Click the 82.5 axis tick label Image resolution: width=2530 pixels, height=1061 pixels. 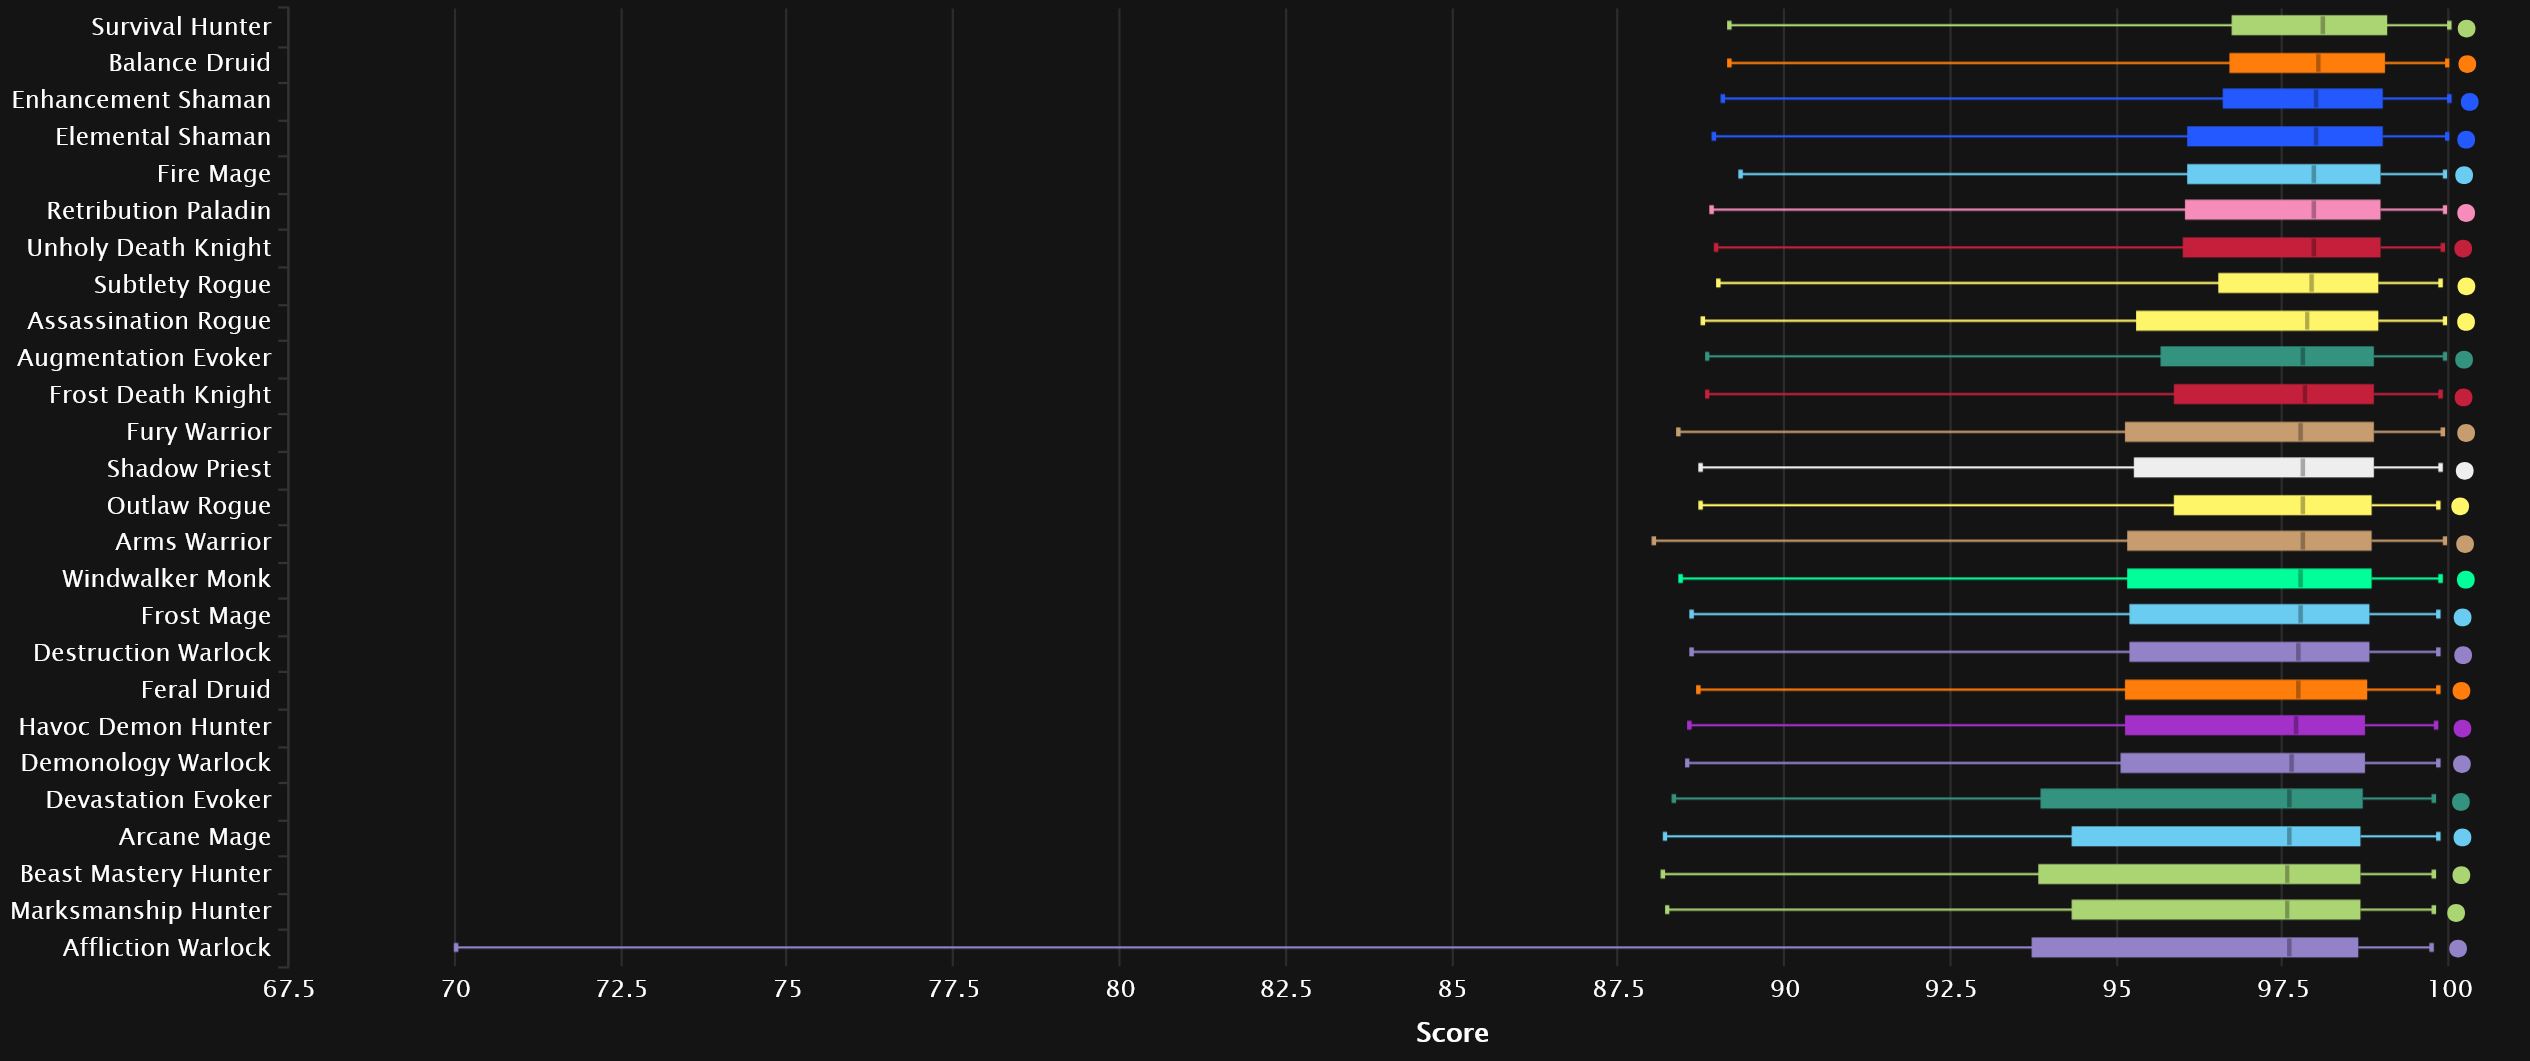point(1286,989)
